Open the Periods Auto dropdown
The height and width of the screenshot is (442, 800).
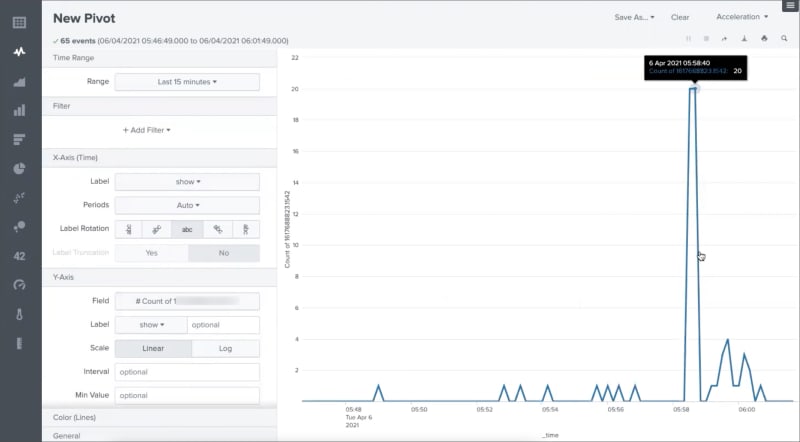187,205
